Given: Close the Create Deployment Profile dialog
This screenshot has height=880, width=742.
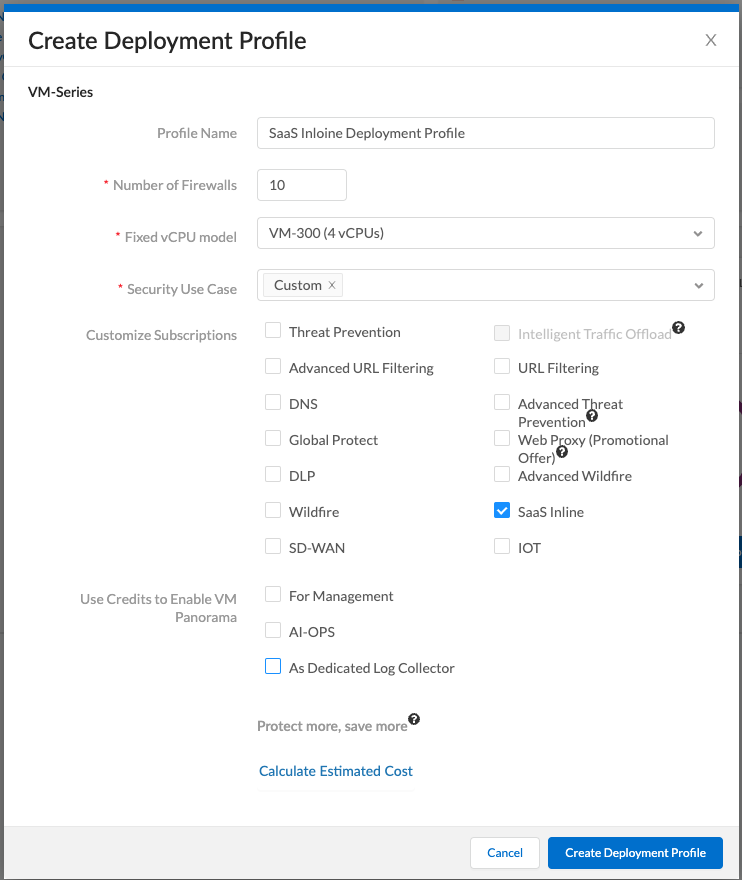Looking at the screenshot, I should pyautogui.click(x=711, y=40).
